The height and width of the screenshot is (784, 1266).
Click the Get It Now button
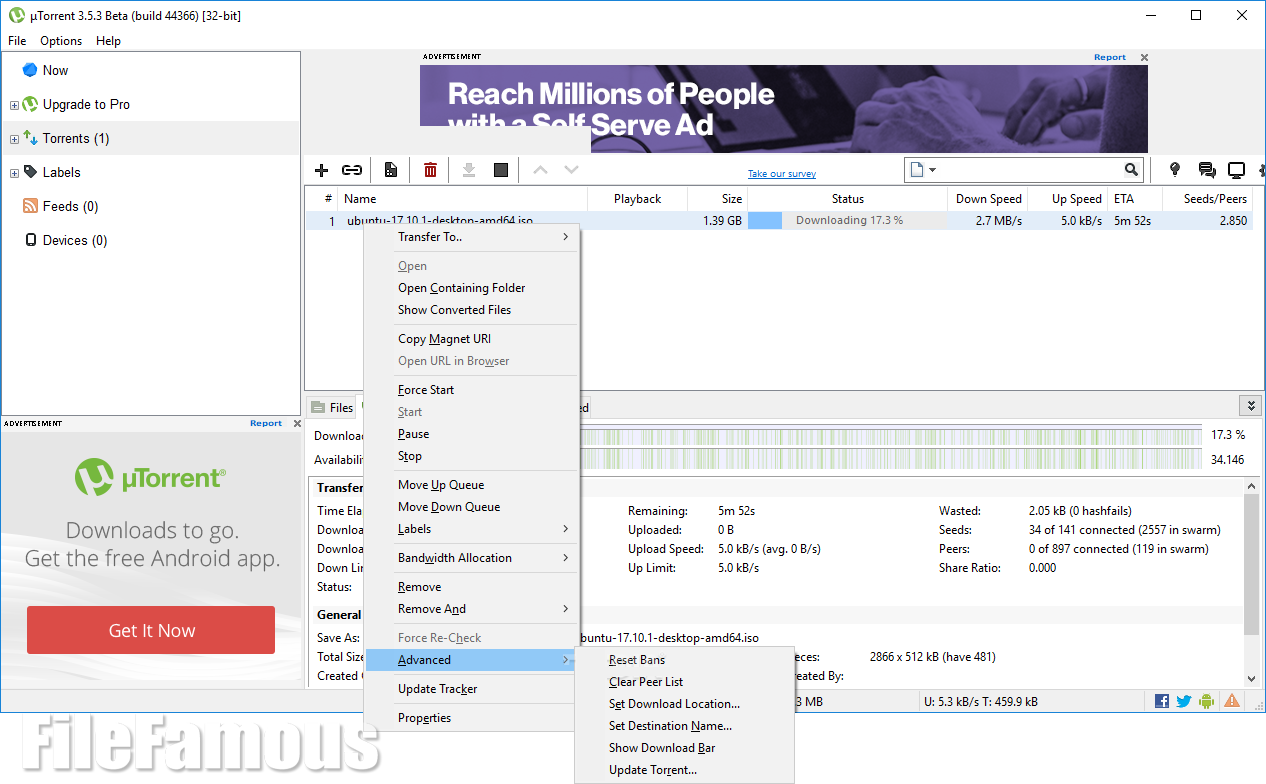pos(151,630)
